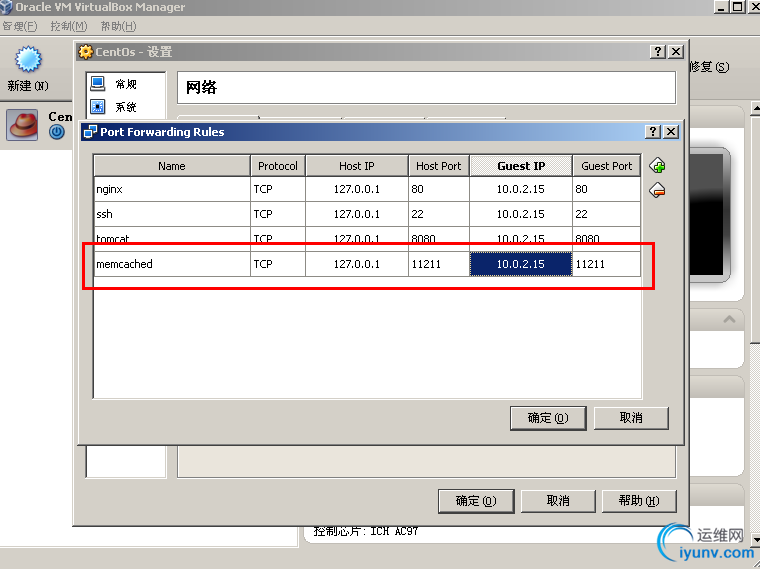Screen dimensions: 760x569
Task: Click Guest Port 80 in nginx row
Action: click(607, 189)
